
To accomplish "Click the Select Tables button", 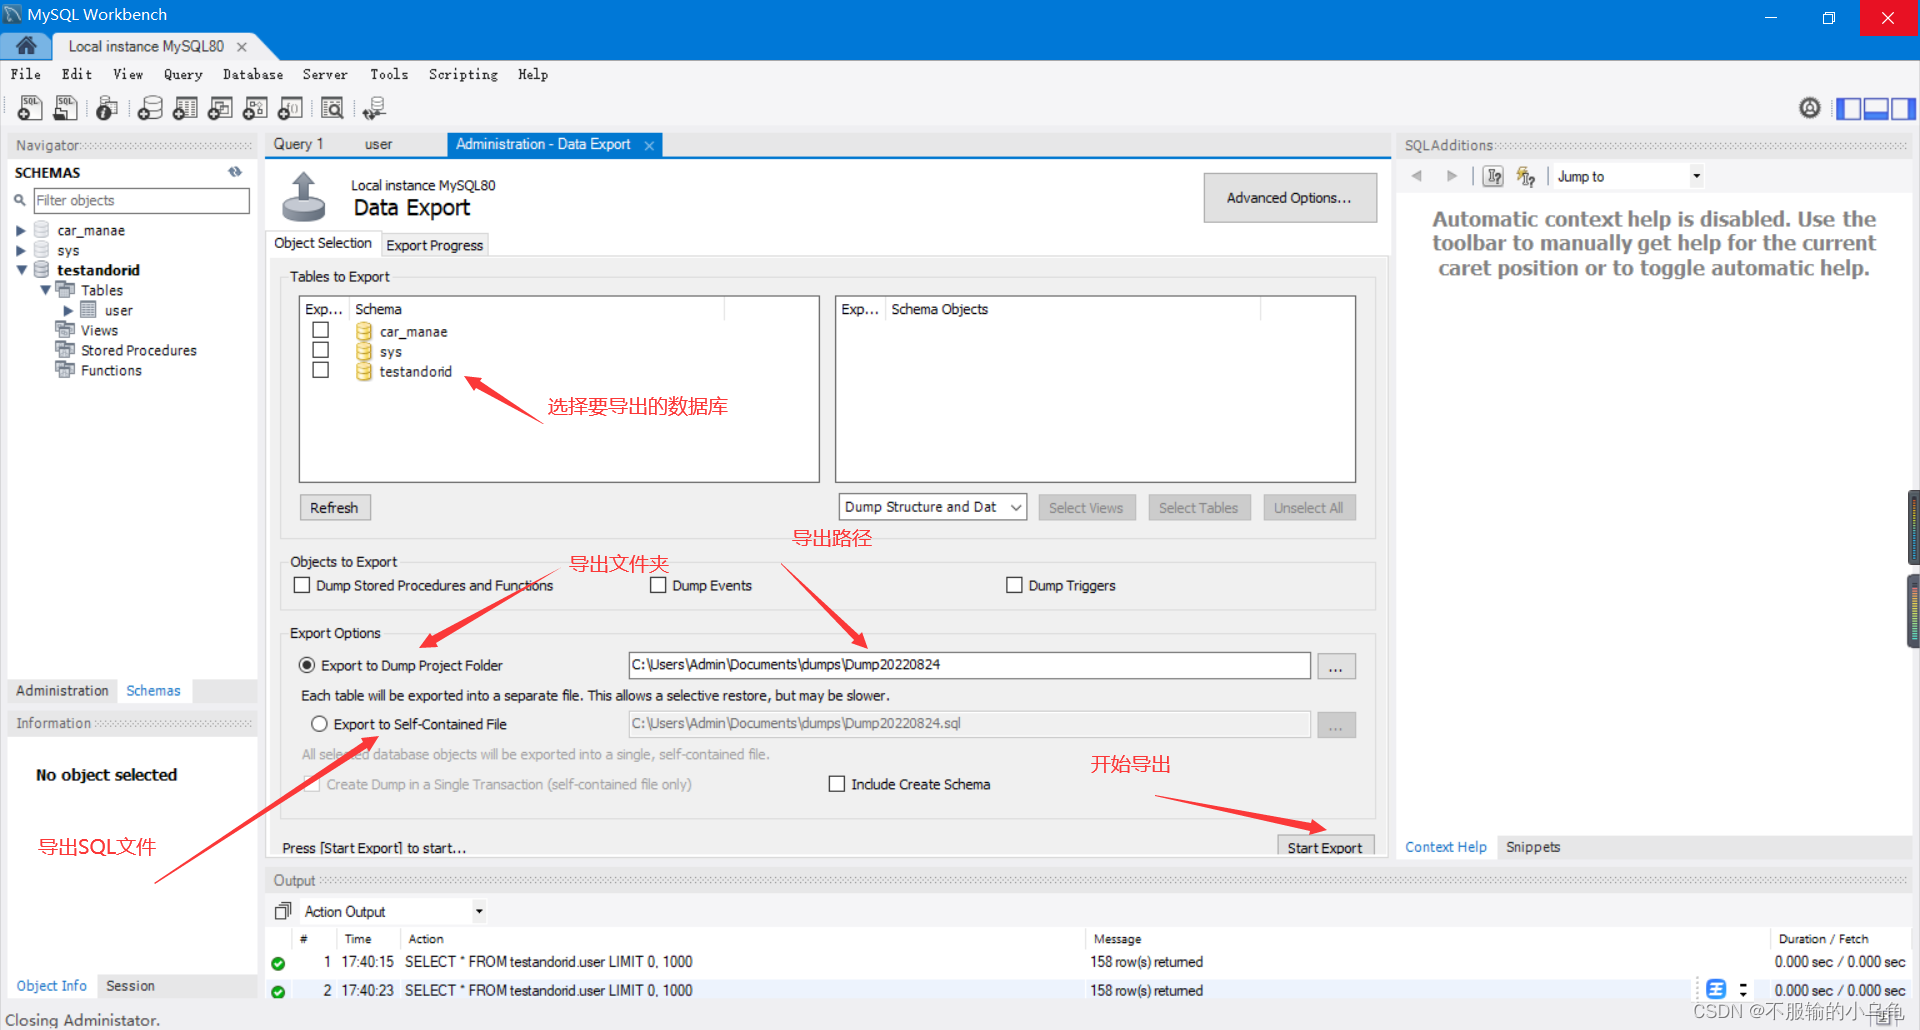I will pyautogui.click(x=1199, y=508).
